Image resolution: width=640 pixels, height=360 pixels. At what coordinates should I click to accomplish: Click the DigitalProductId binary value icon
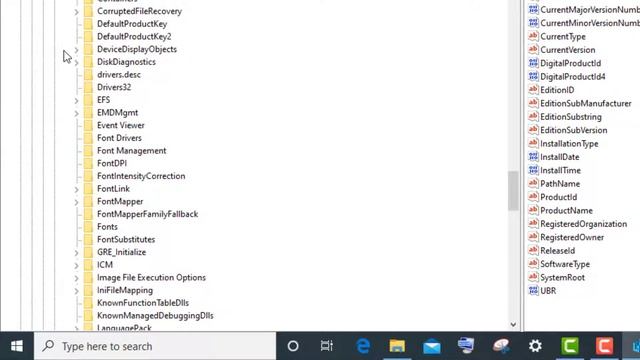(533, 63)
